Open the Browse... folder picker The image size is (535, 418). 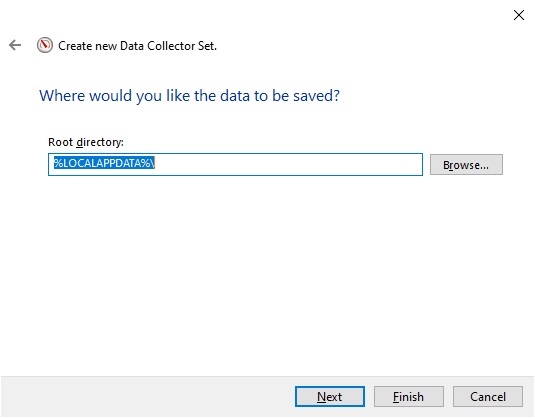point(466,165)
